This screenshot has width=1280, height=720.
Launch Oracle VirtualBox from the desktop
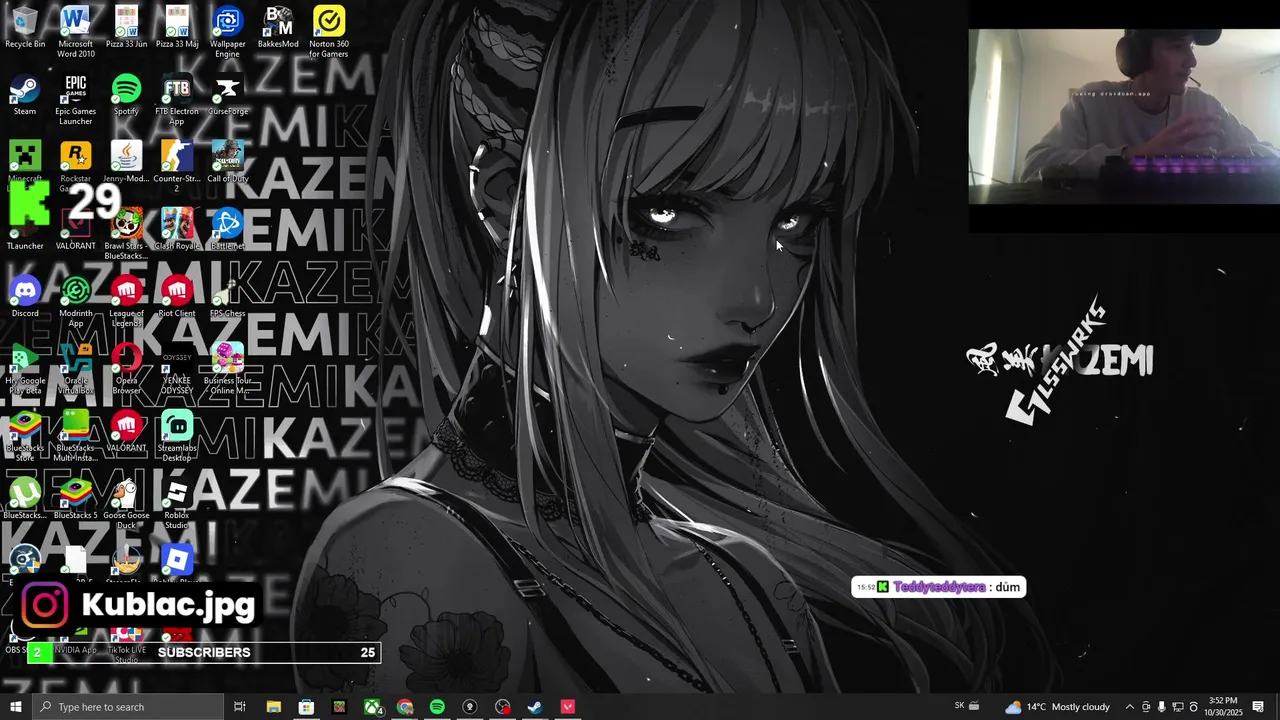tap(75, 369)
